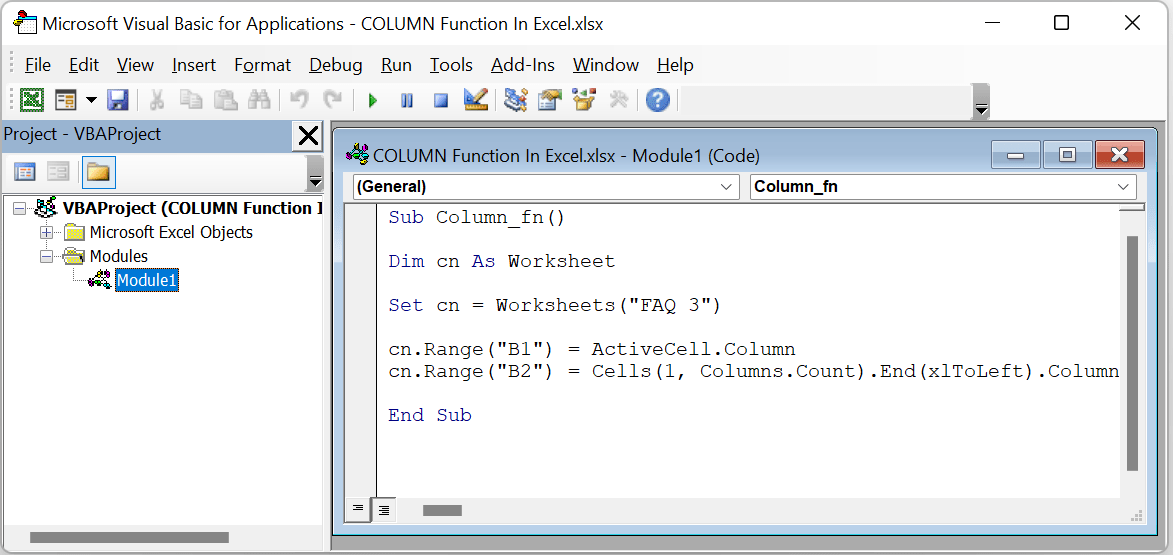Click the Undo arrow icon
The image size is (1173, 555).
pyautogui.click(x=299, y=99)
